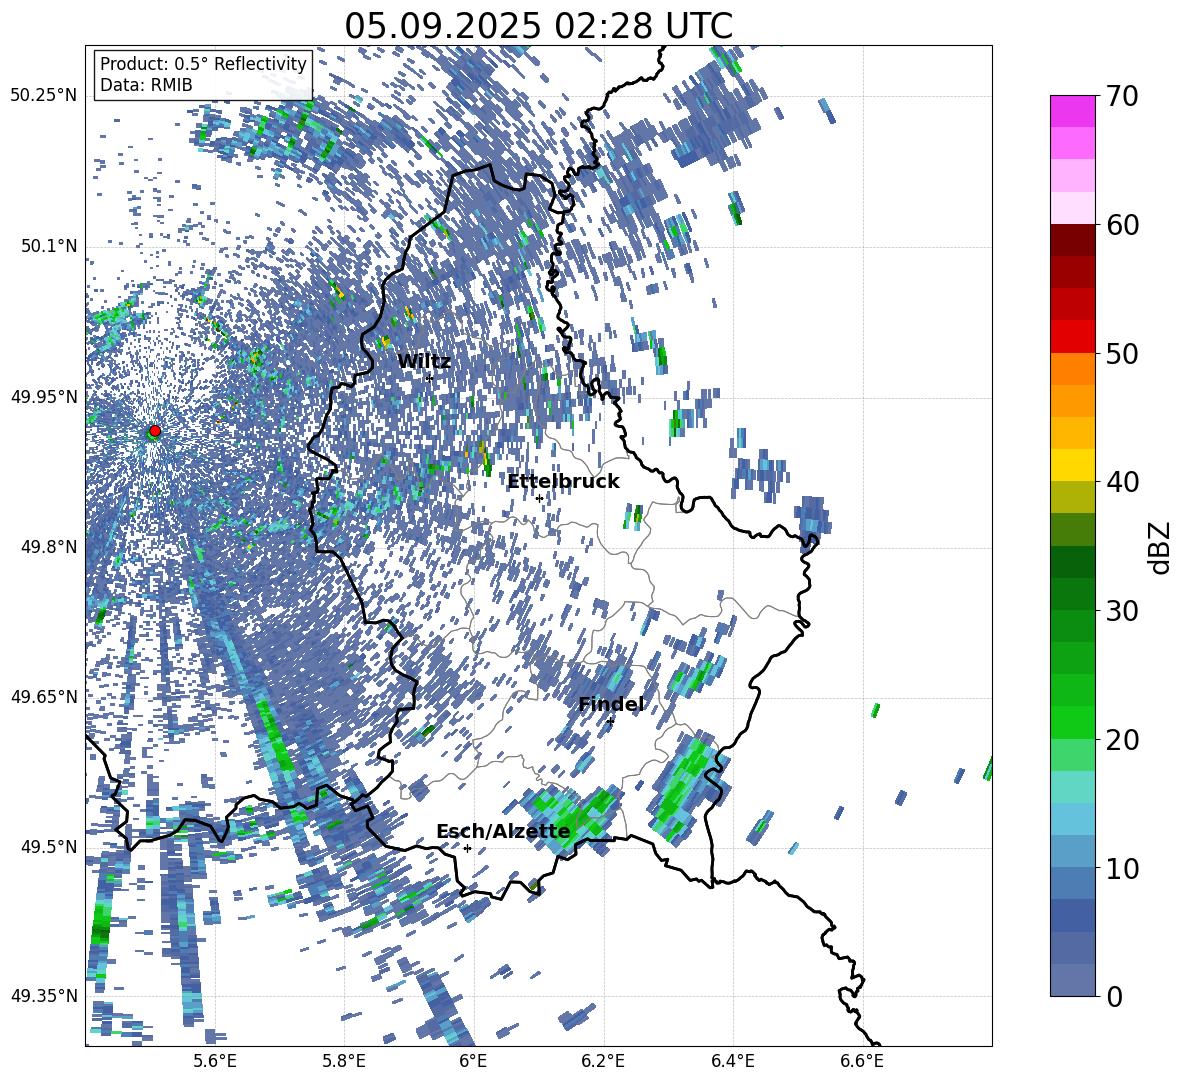Image resolution: width=1184 pixels, height=1081 pixels.
Task: Click the '49.8°N' latitude label
Action: (x=48, y=547)
